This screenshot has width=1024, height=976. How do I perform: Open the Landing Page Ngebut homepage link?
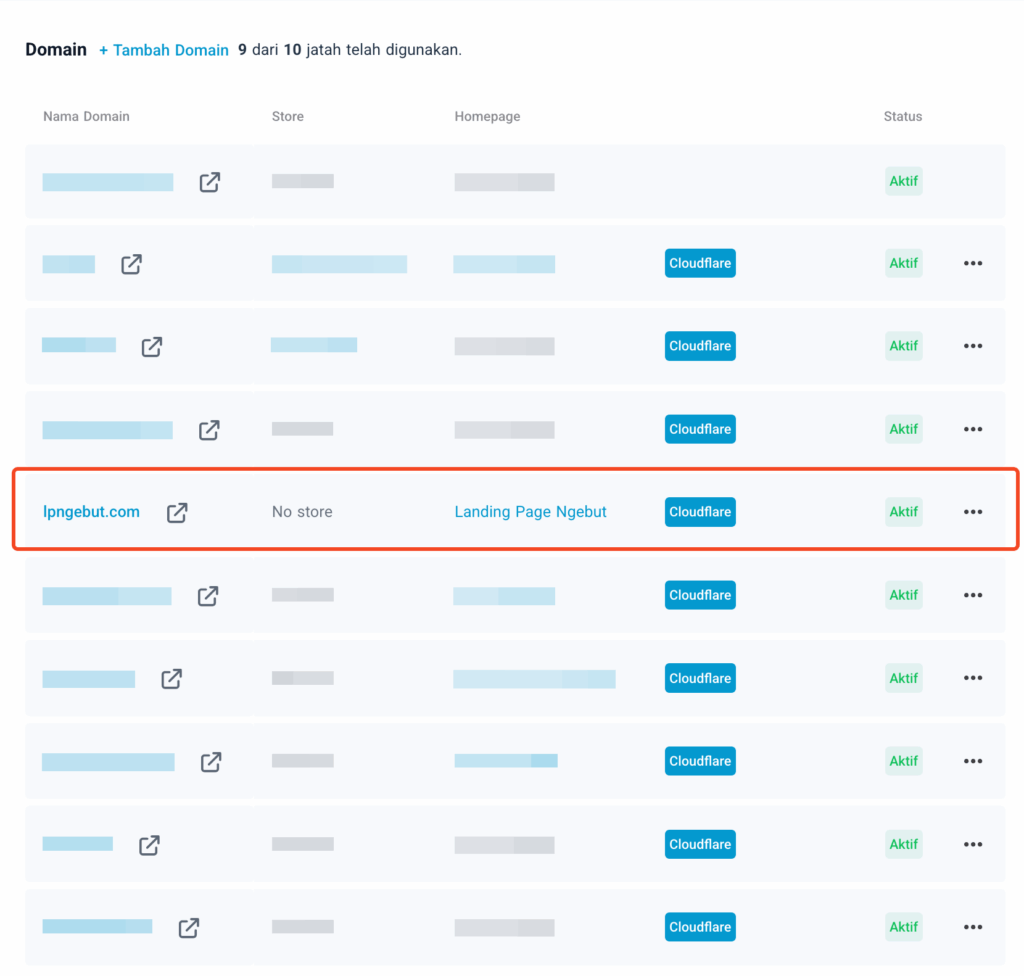(x=530, y=511)
